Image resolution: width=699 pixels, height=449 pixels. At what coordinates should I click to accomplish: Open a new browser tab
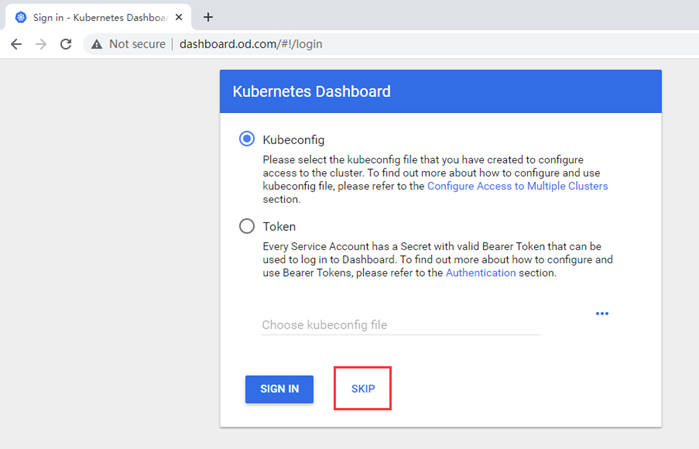pyautogui.click(x=208, y=17)
